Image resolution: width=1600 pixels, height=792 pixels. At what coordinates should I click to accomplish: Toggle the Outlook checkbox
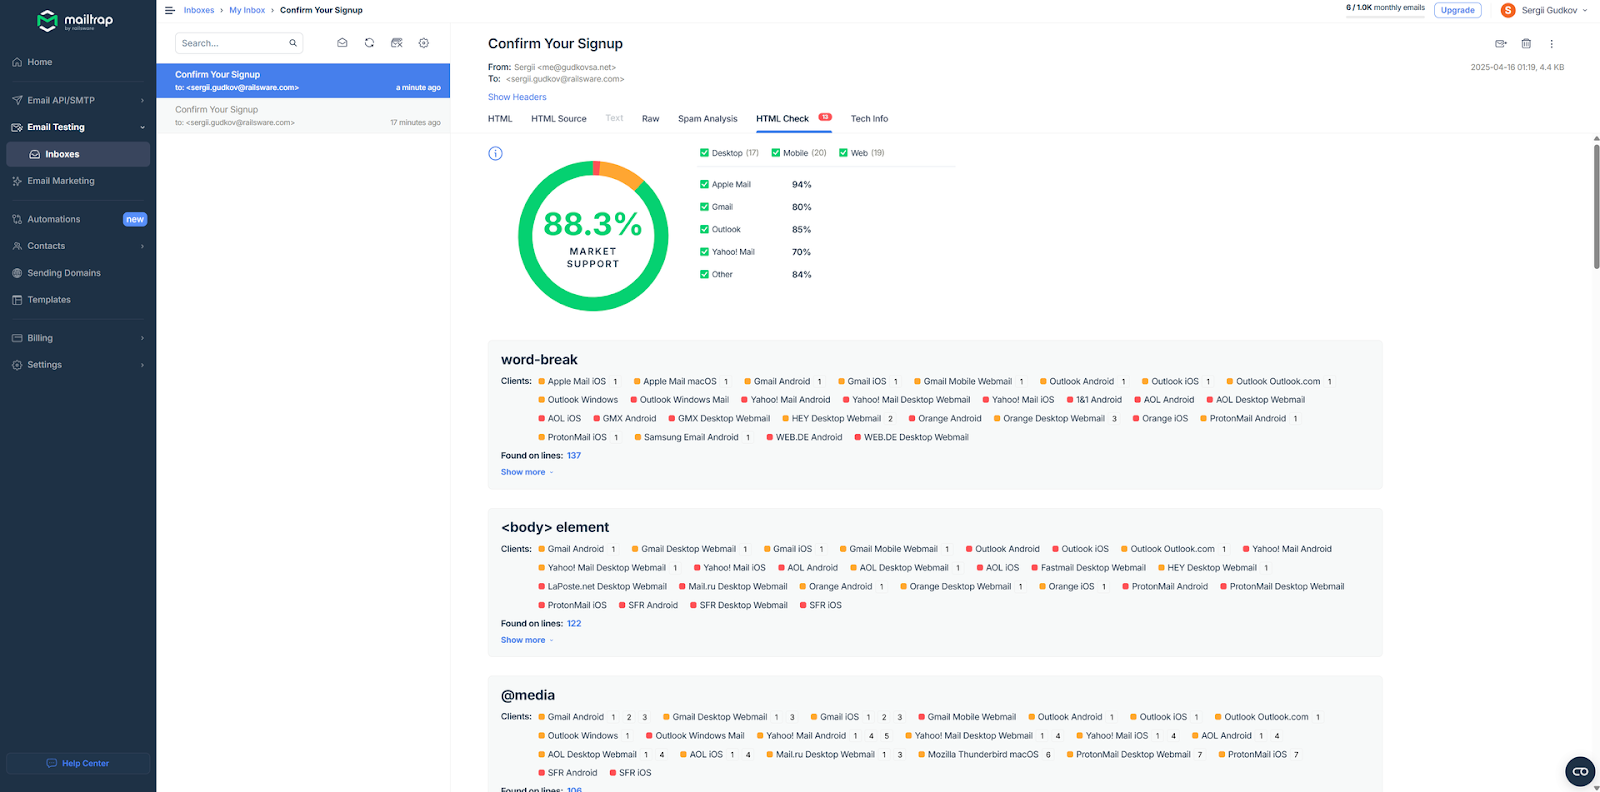704,229
